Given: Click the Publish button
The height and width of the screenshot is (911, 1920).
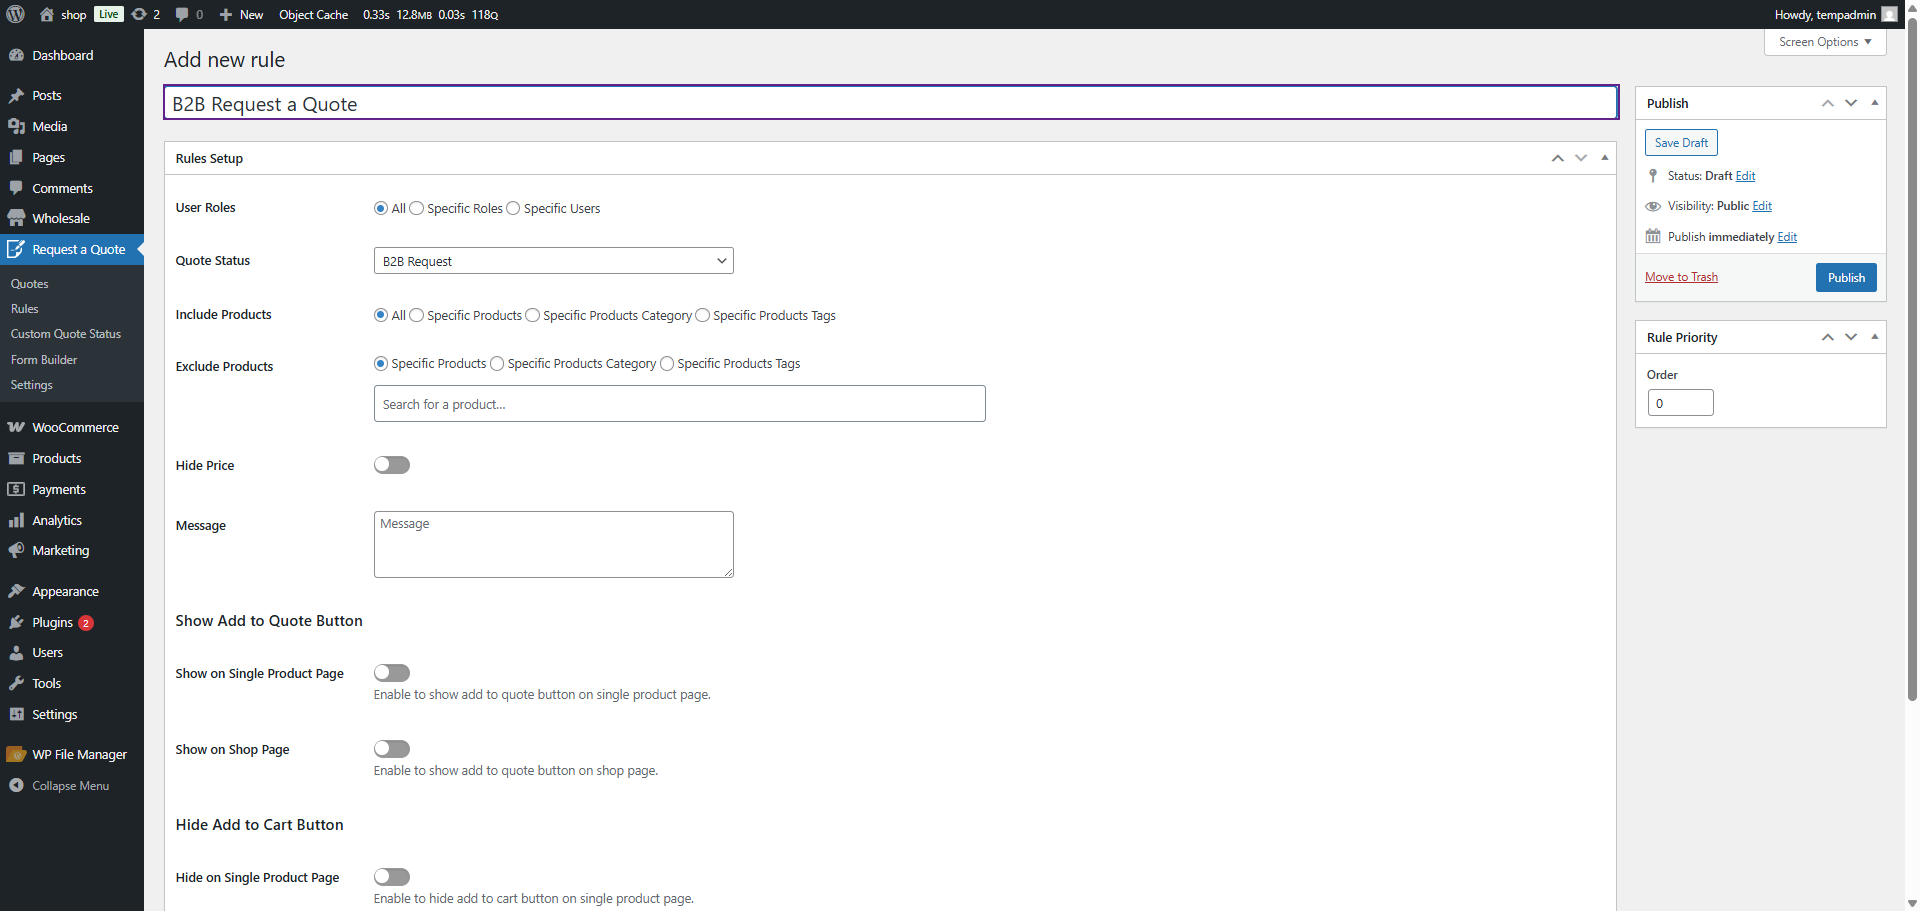Looking at the screenshot, I should [1845, 277].
